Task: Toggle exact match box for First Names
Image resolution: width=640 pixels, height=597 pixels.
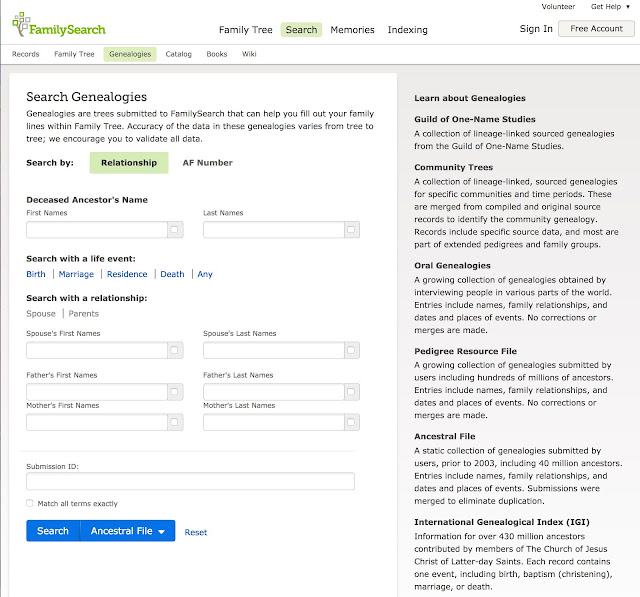Action: coord(175,230)
